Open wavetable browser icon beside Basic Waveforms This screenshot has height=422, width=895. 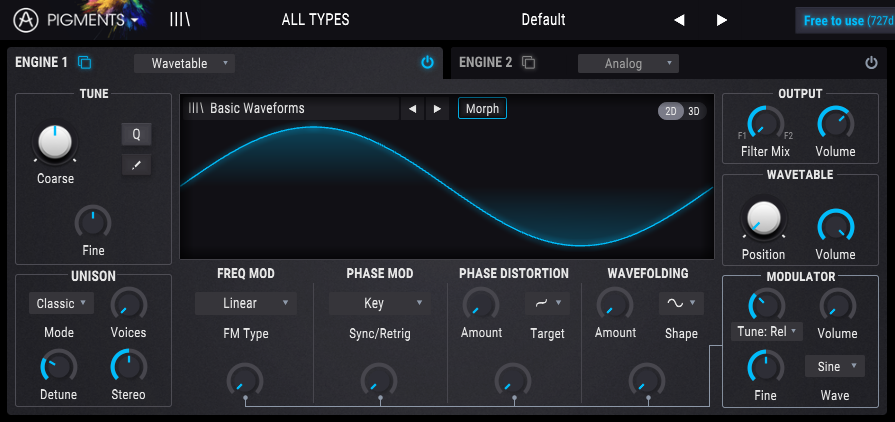(196, 108)
